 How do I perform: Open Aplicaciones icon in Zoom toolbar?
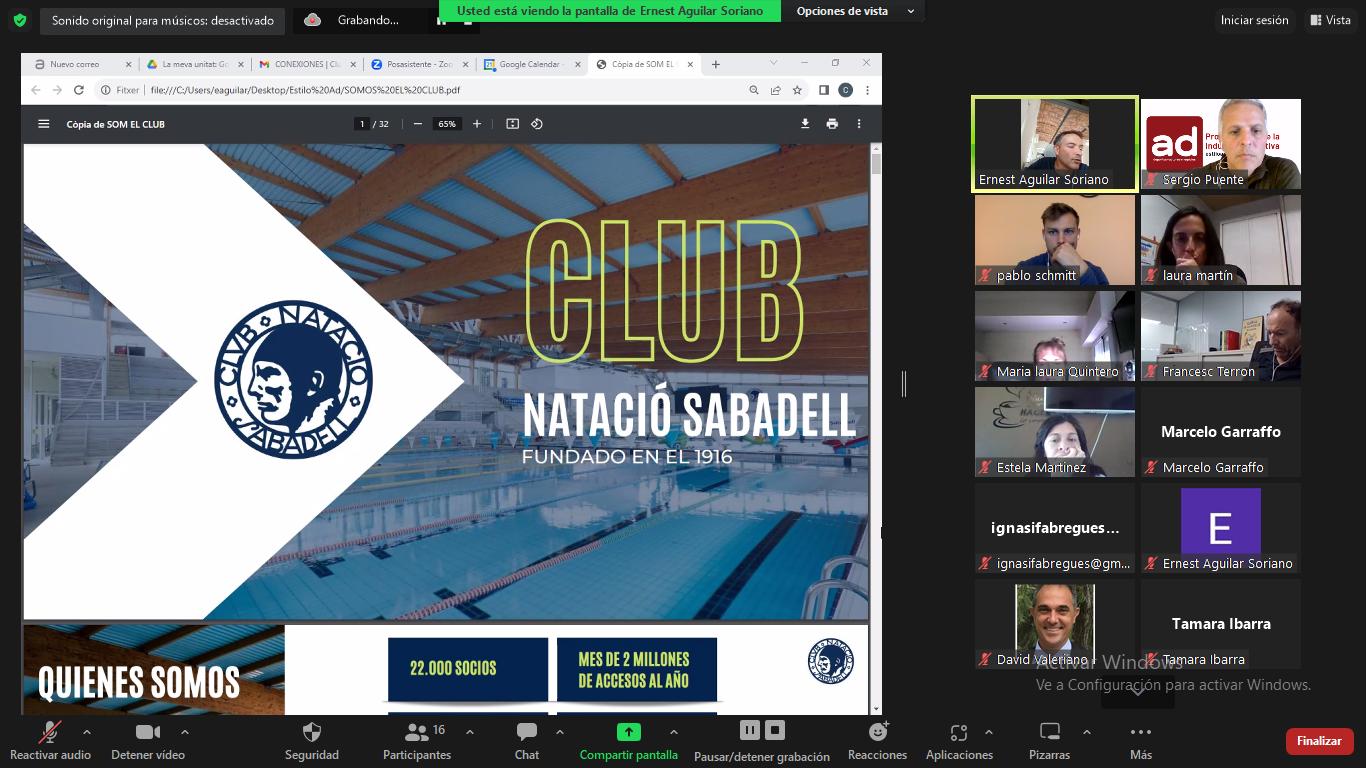point(959,732)
